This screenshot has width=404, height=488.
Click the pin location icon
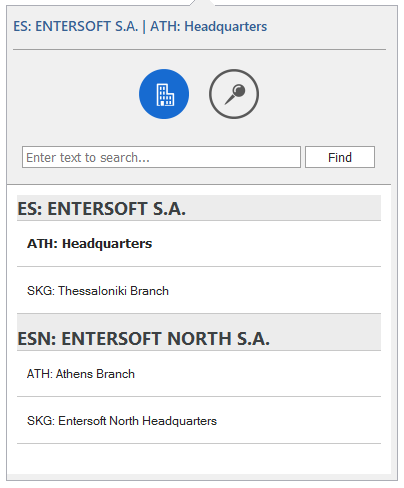234,94
